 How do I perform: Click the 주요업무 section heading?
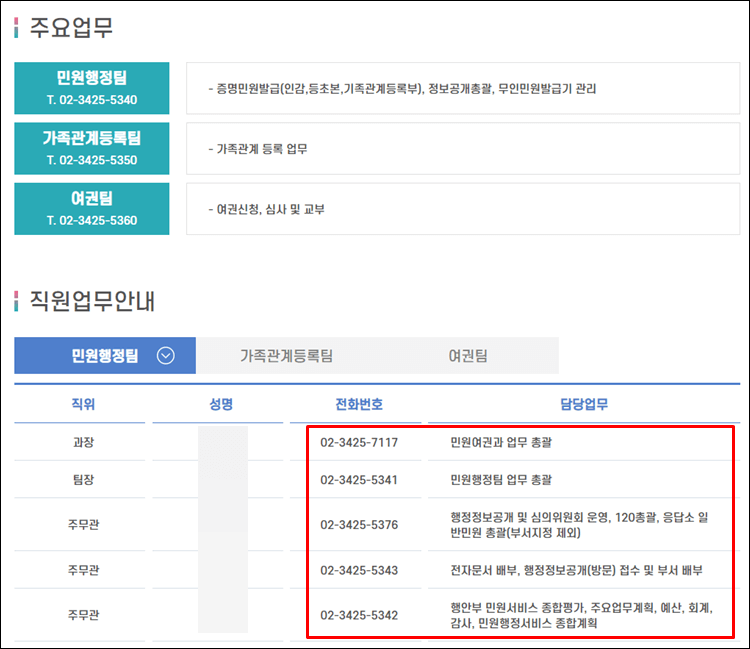pos(71,28)
